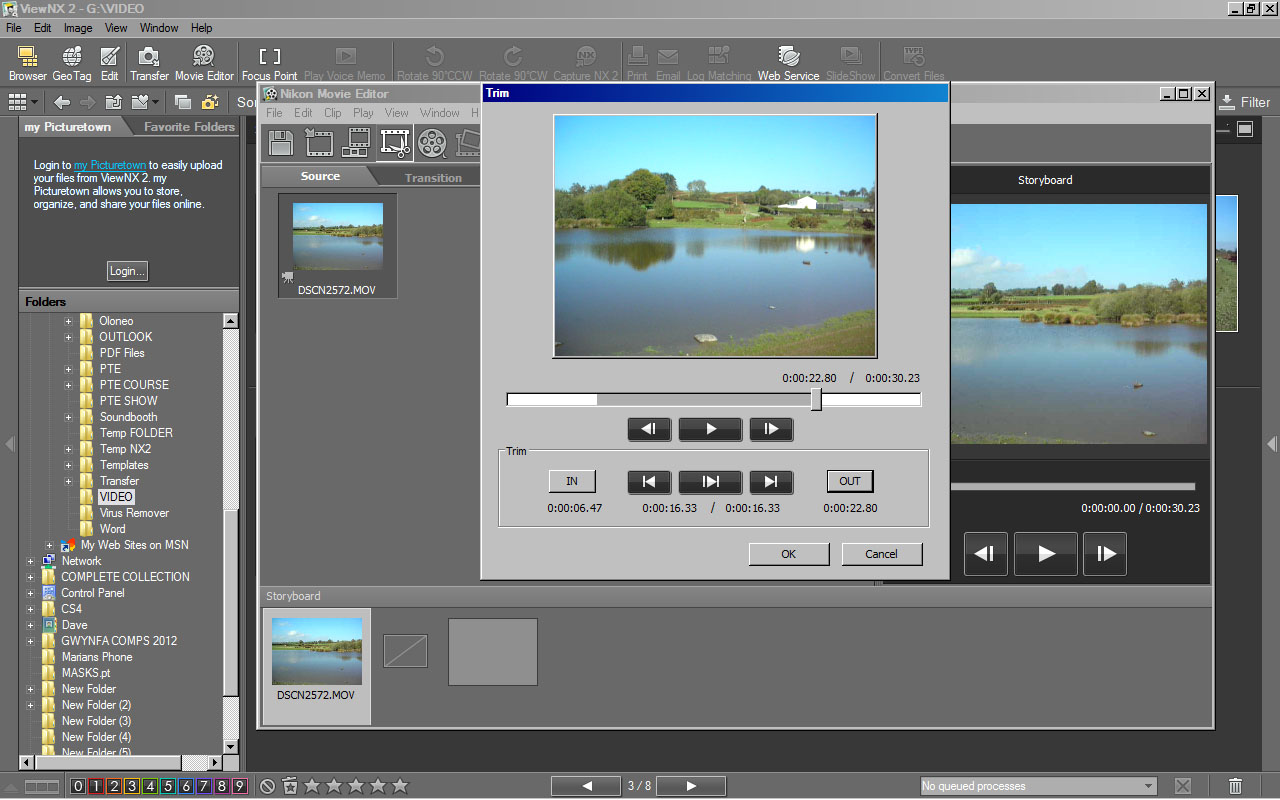Open the queued processes dropdown

pos(1148,786)
